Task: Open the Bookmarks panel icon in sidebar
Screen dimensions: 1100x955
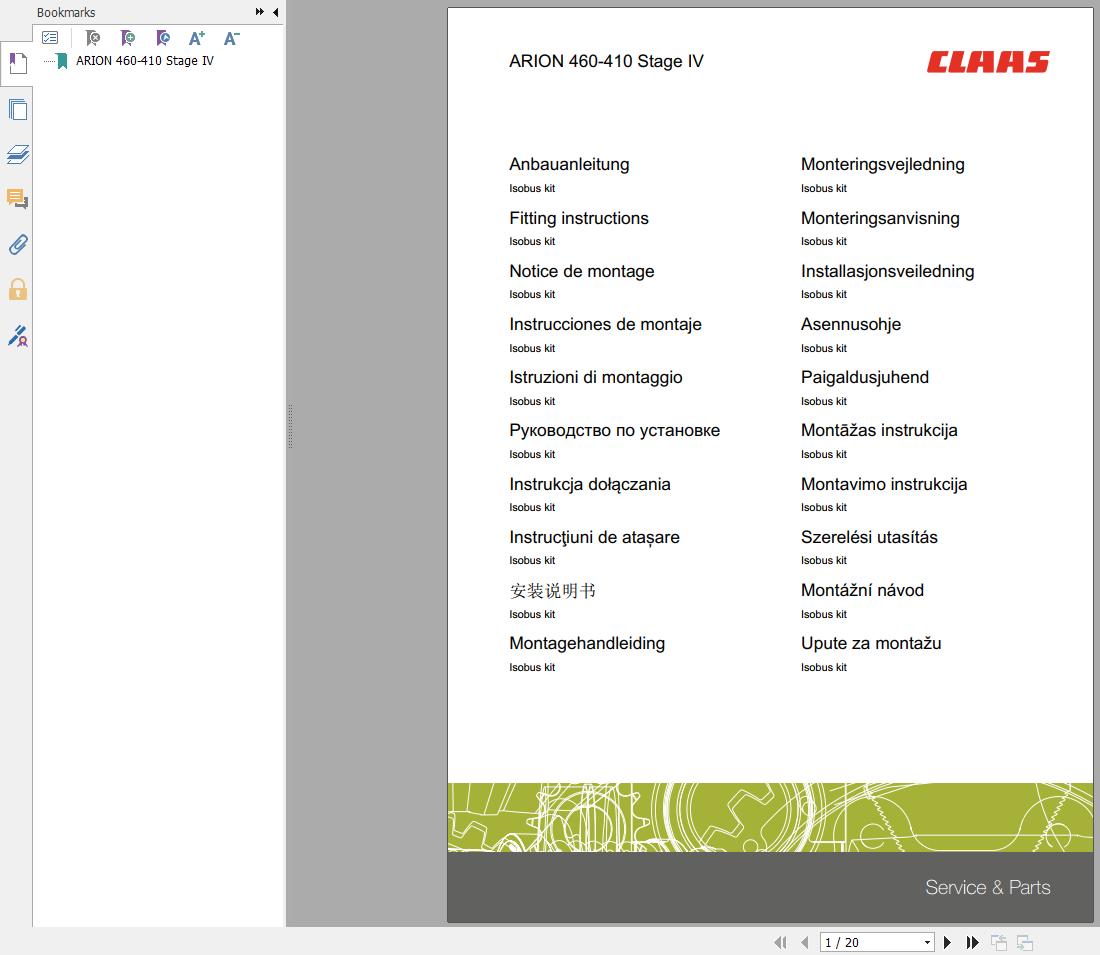Action: click(18, 64)
